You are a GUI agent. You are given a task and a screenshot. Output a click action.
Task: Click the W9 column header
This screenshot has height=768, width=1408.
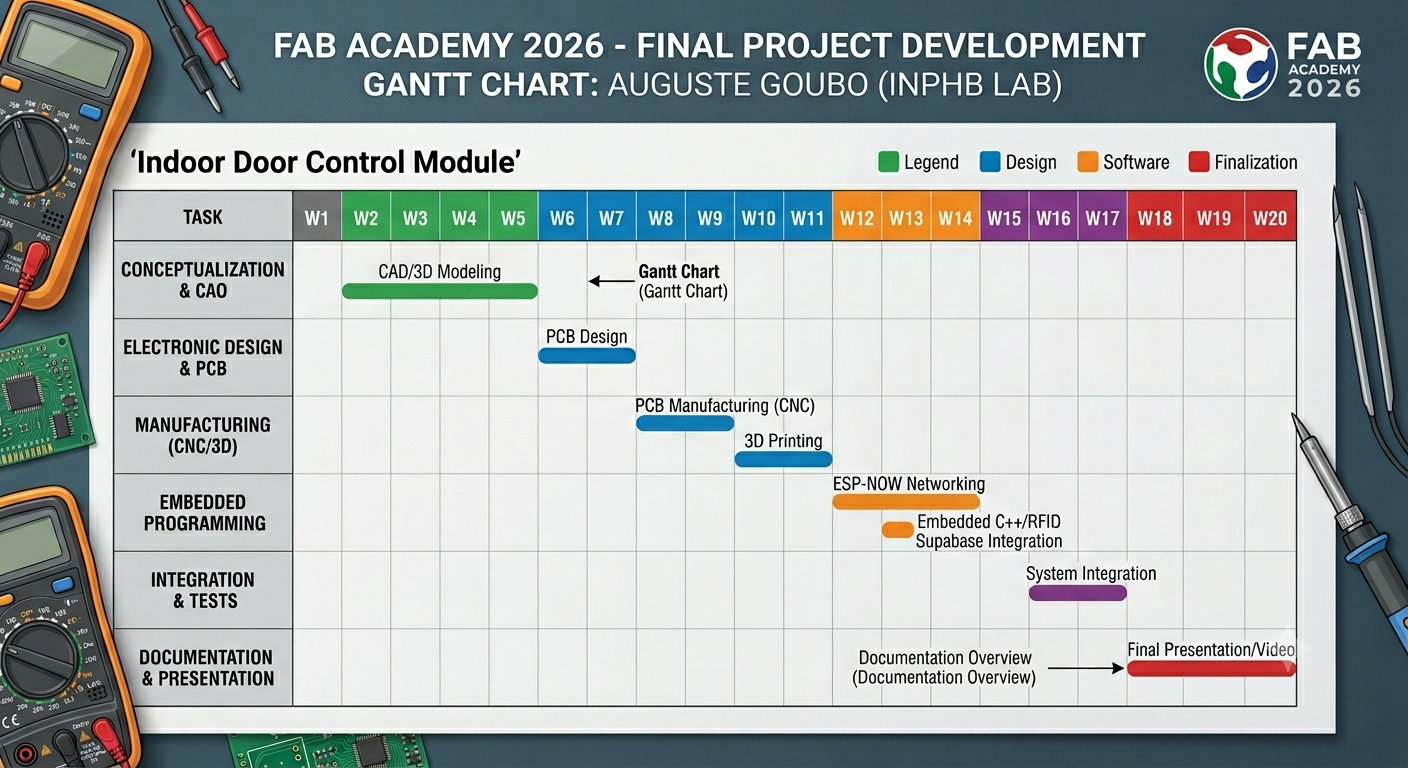pyautogui.click(x=709, y=217)
